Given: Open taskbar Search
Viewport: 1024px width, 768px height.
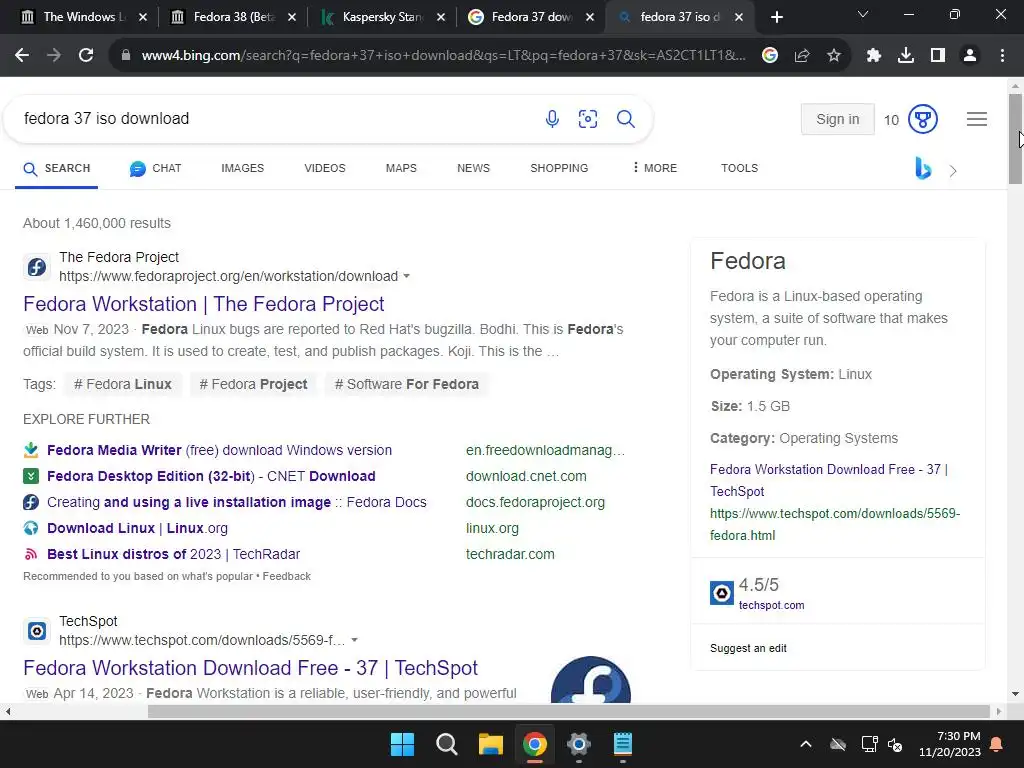Looking at the screenshot, I should point(447,744).
